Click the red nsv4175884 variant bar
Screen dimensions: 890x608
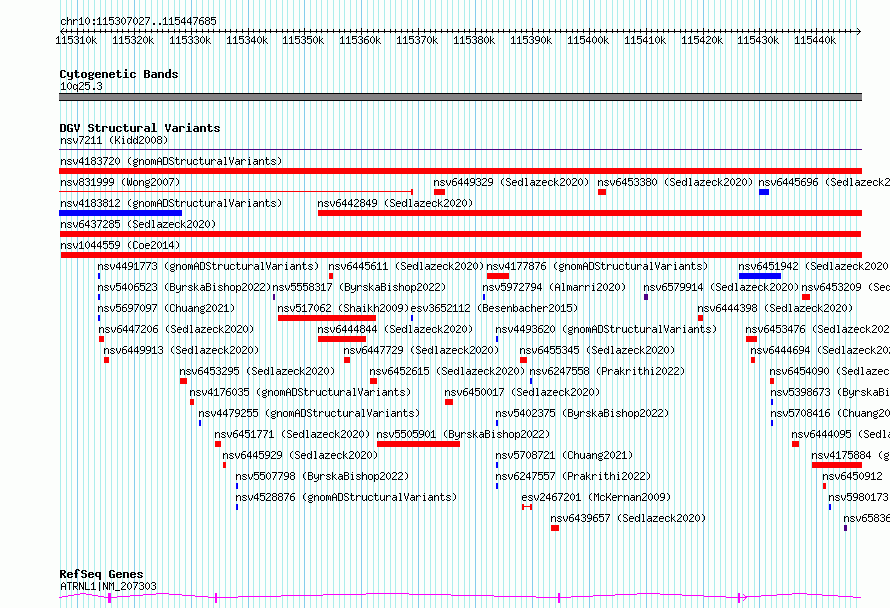837,465
